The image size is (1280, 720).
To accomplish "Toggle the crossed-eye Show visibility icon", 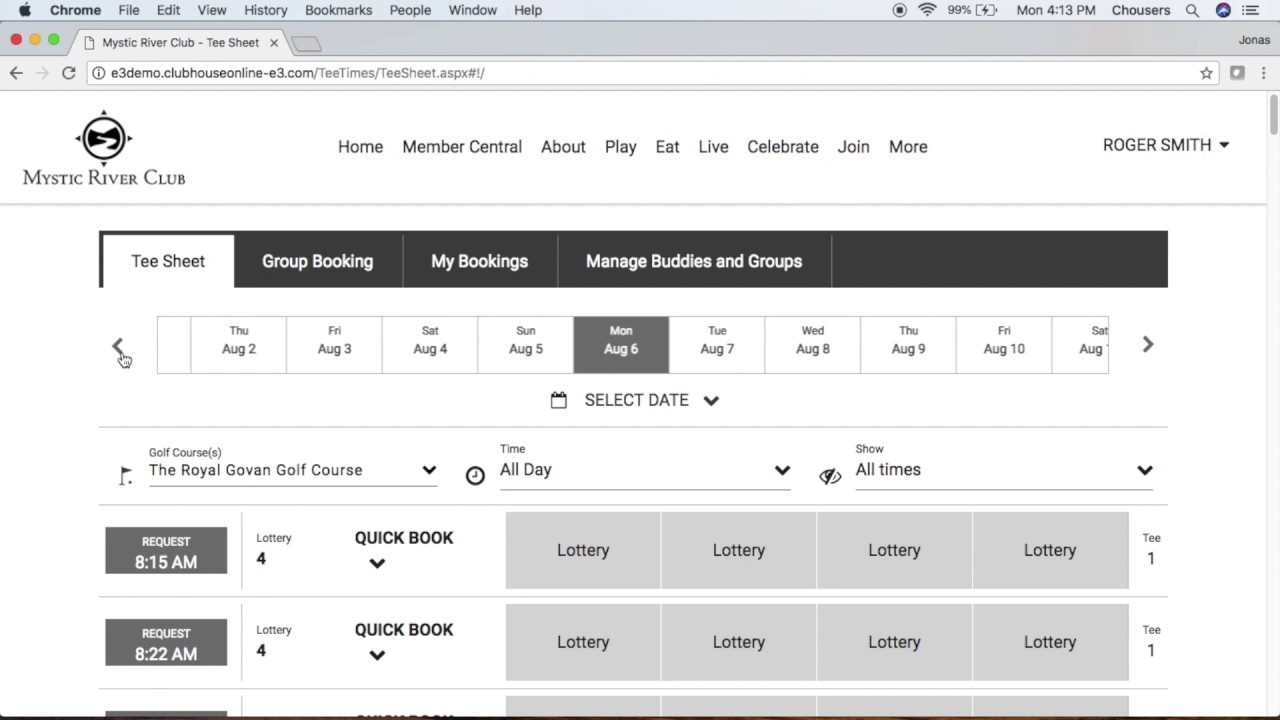I will click(830, 477).
